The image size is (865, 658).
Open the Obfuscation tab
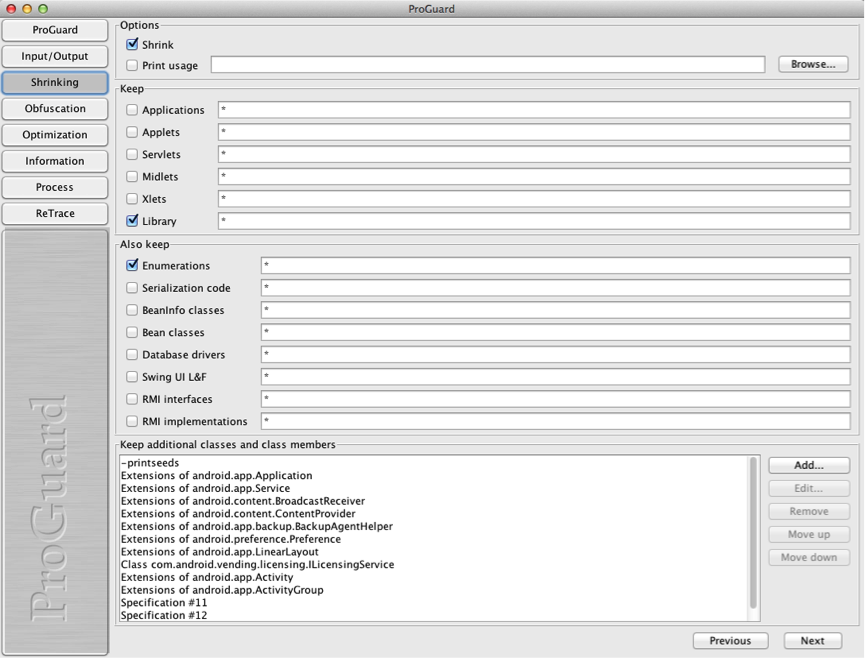point(55,109)
